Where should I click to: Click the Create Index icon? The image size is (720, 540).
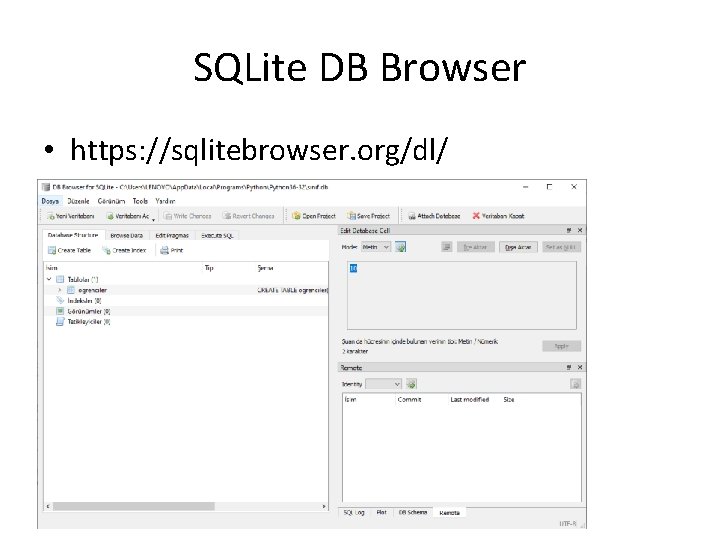tap(107, 250)
